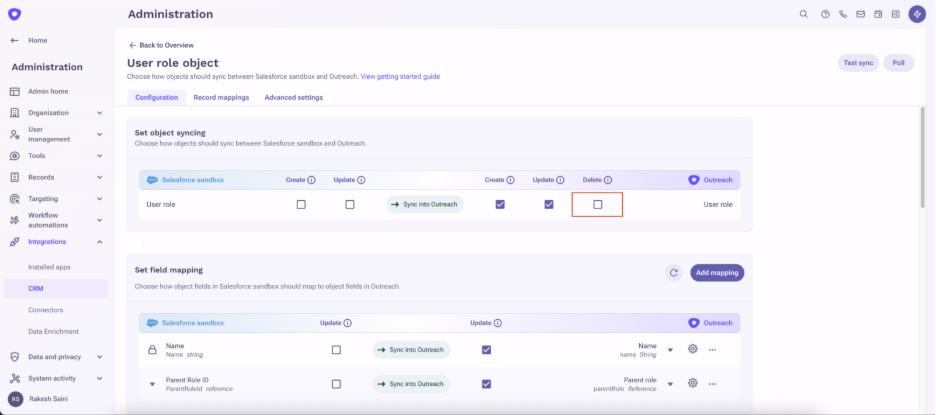Go Back to Overview
This screenshot has width=936, height=415.
pyautogui.click(x=161, y=45)
